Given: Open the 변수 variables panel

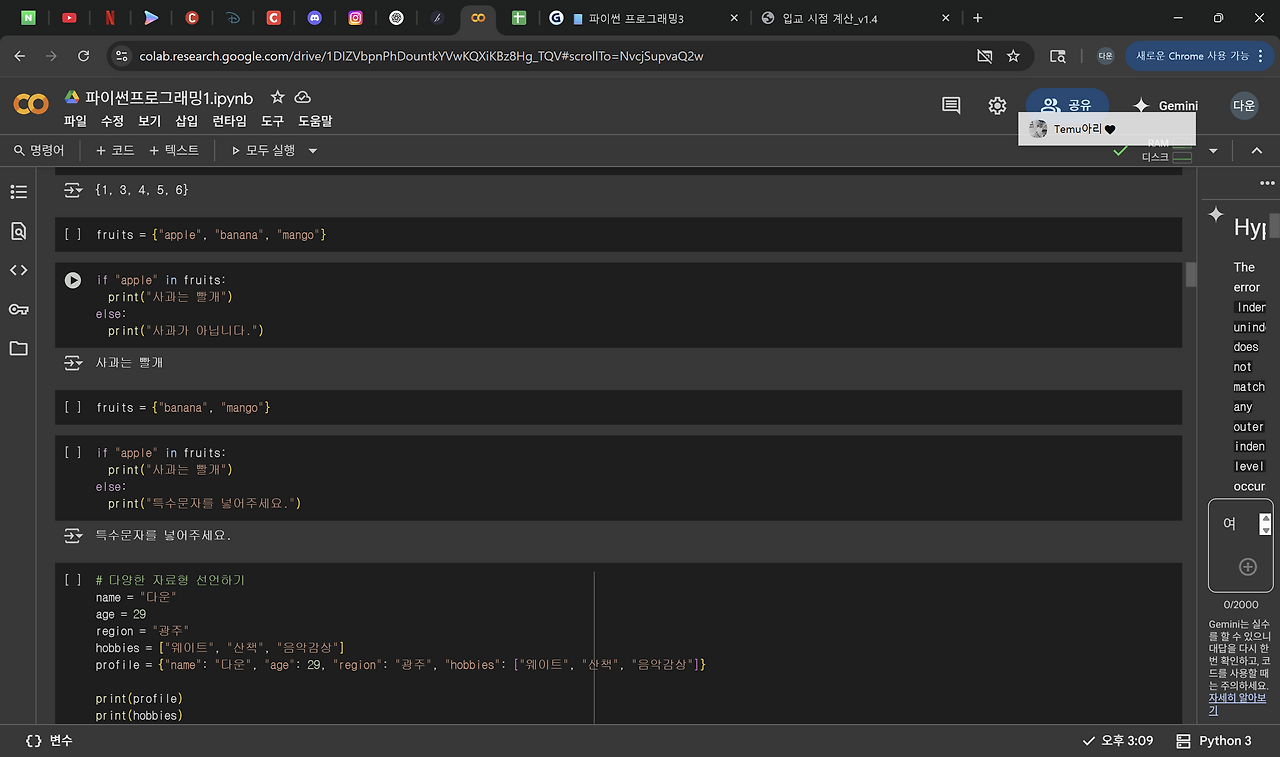Looking at the screenshot, I should point(49,741).
